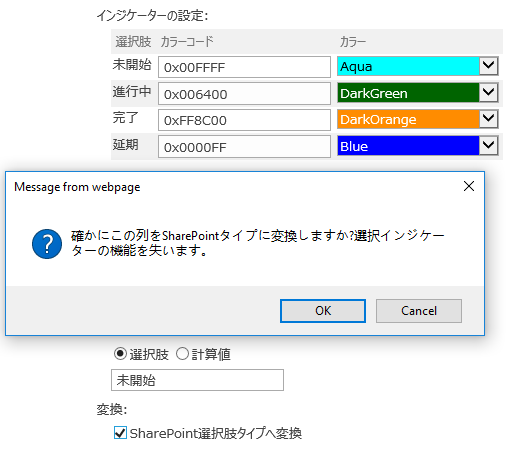The image size is (513, 455).
Task: Click the 0x006400 color code field
Action: point(244,94)
